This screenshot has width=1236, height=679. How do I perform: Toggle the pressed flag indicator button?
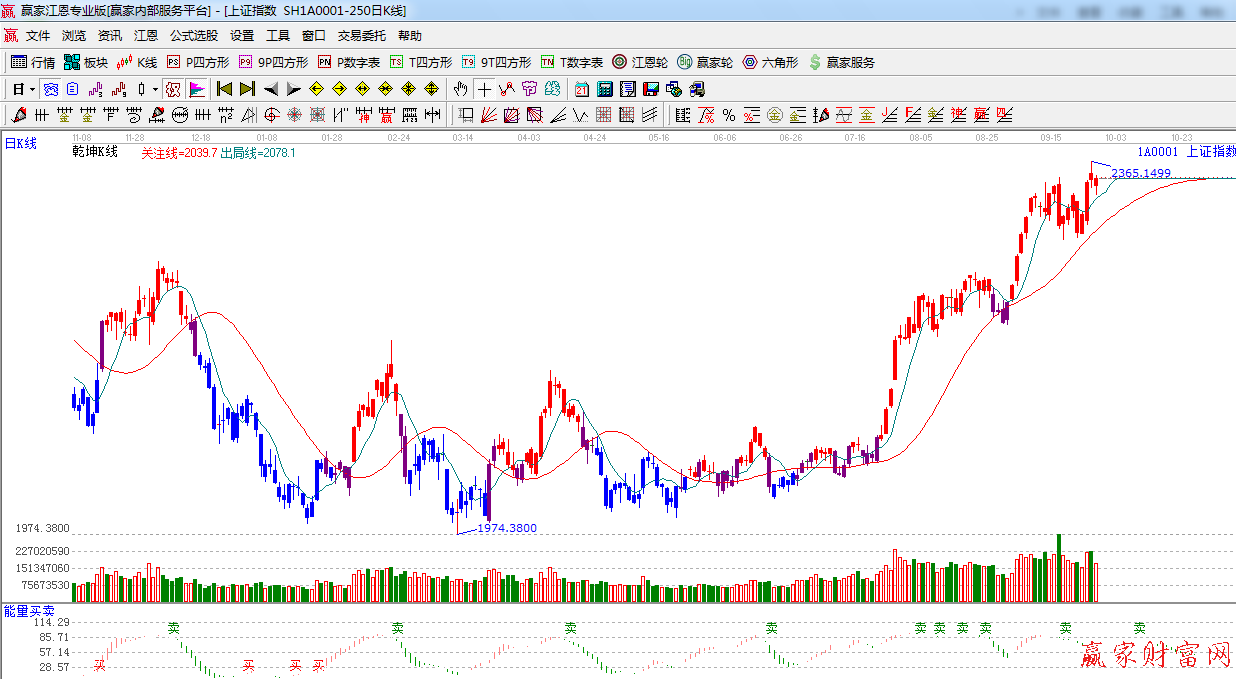pyautogui.click(x=196, y=89)
